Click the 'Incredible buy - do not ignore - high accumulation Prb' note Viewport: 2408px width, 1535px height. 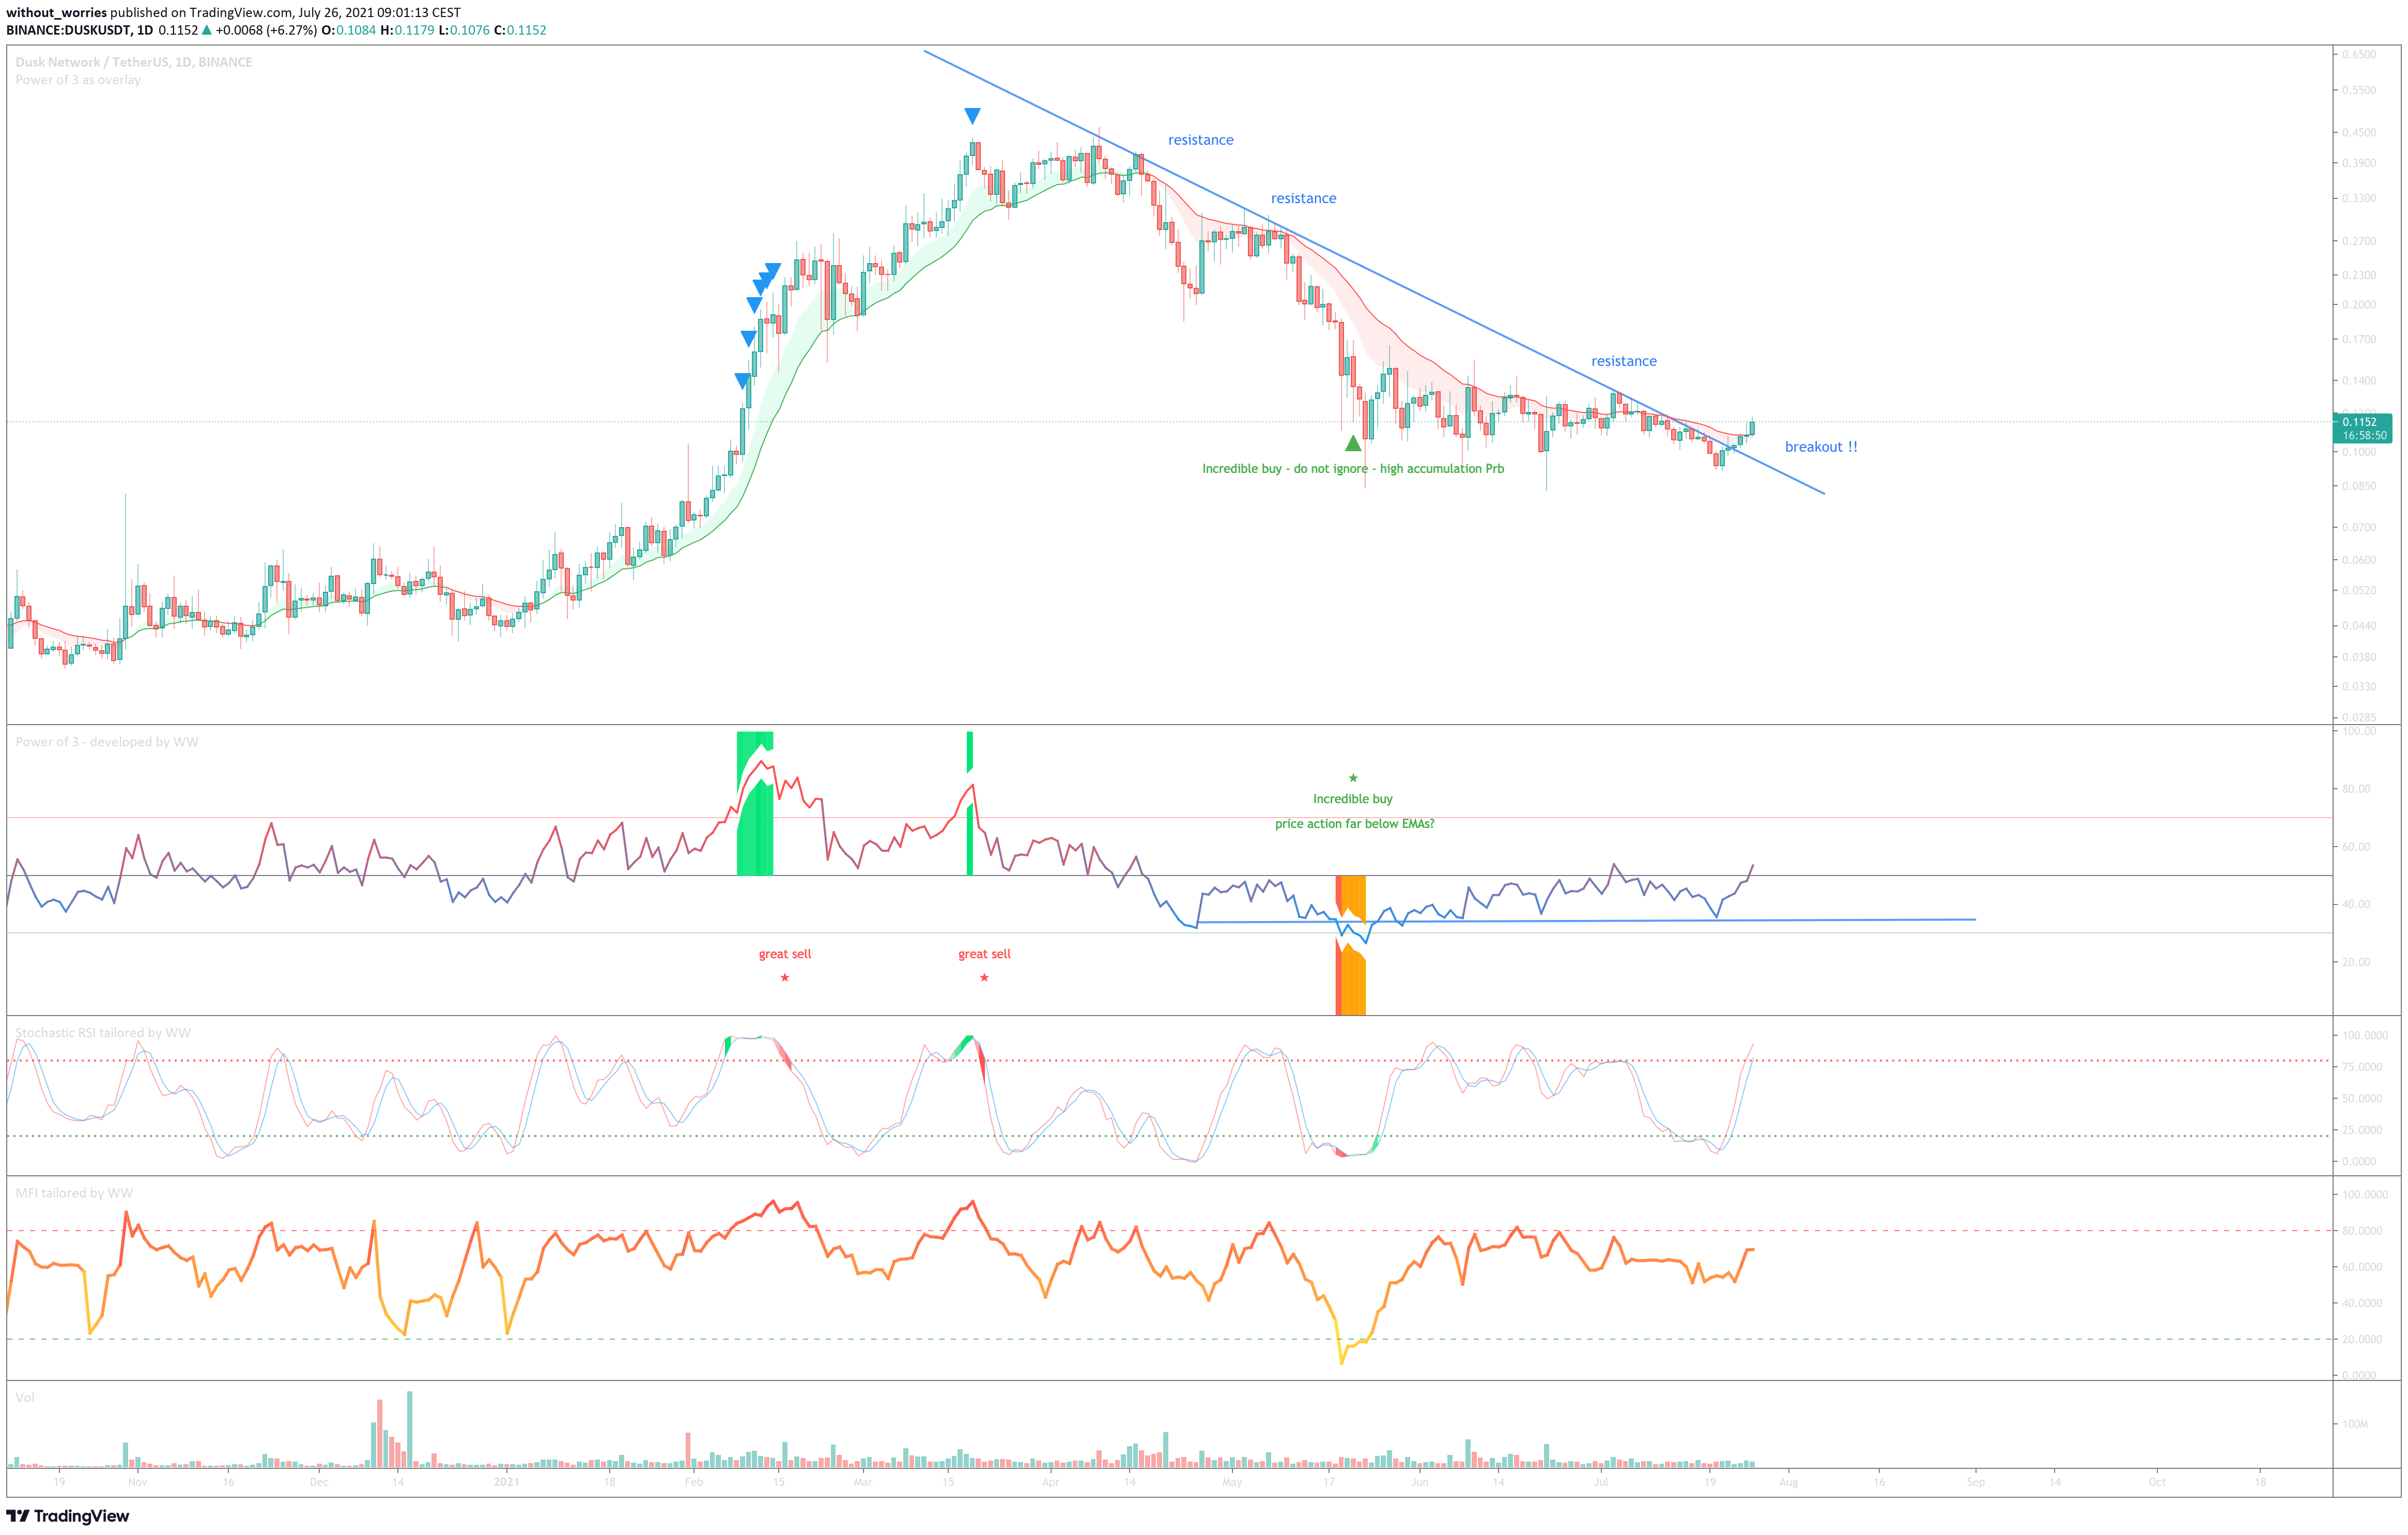[1353, 469]
